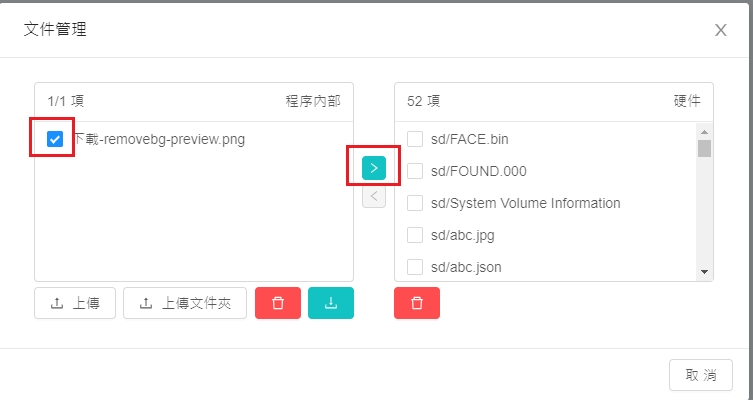The width and height of the screenshot is (753, 400).
Task: Close the 文件管理 dialog with X
Action: click(720, 30)
